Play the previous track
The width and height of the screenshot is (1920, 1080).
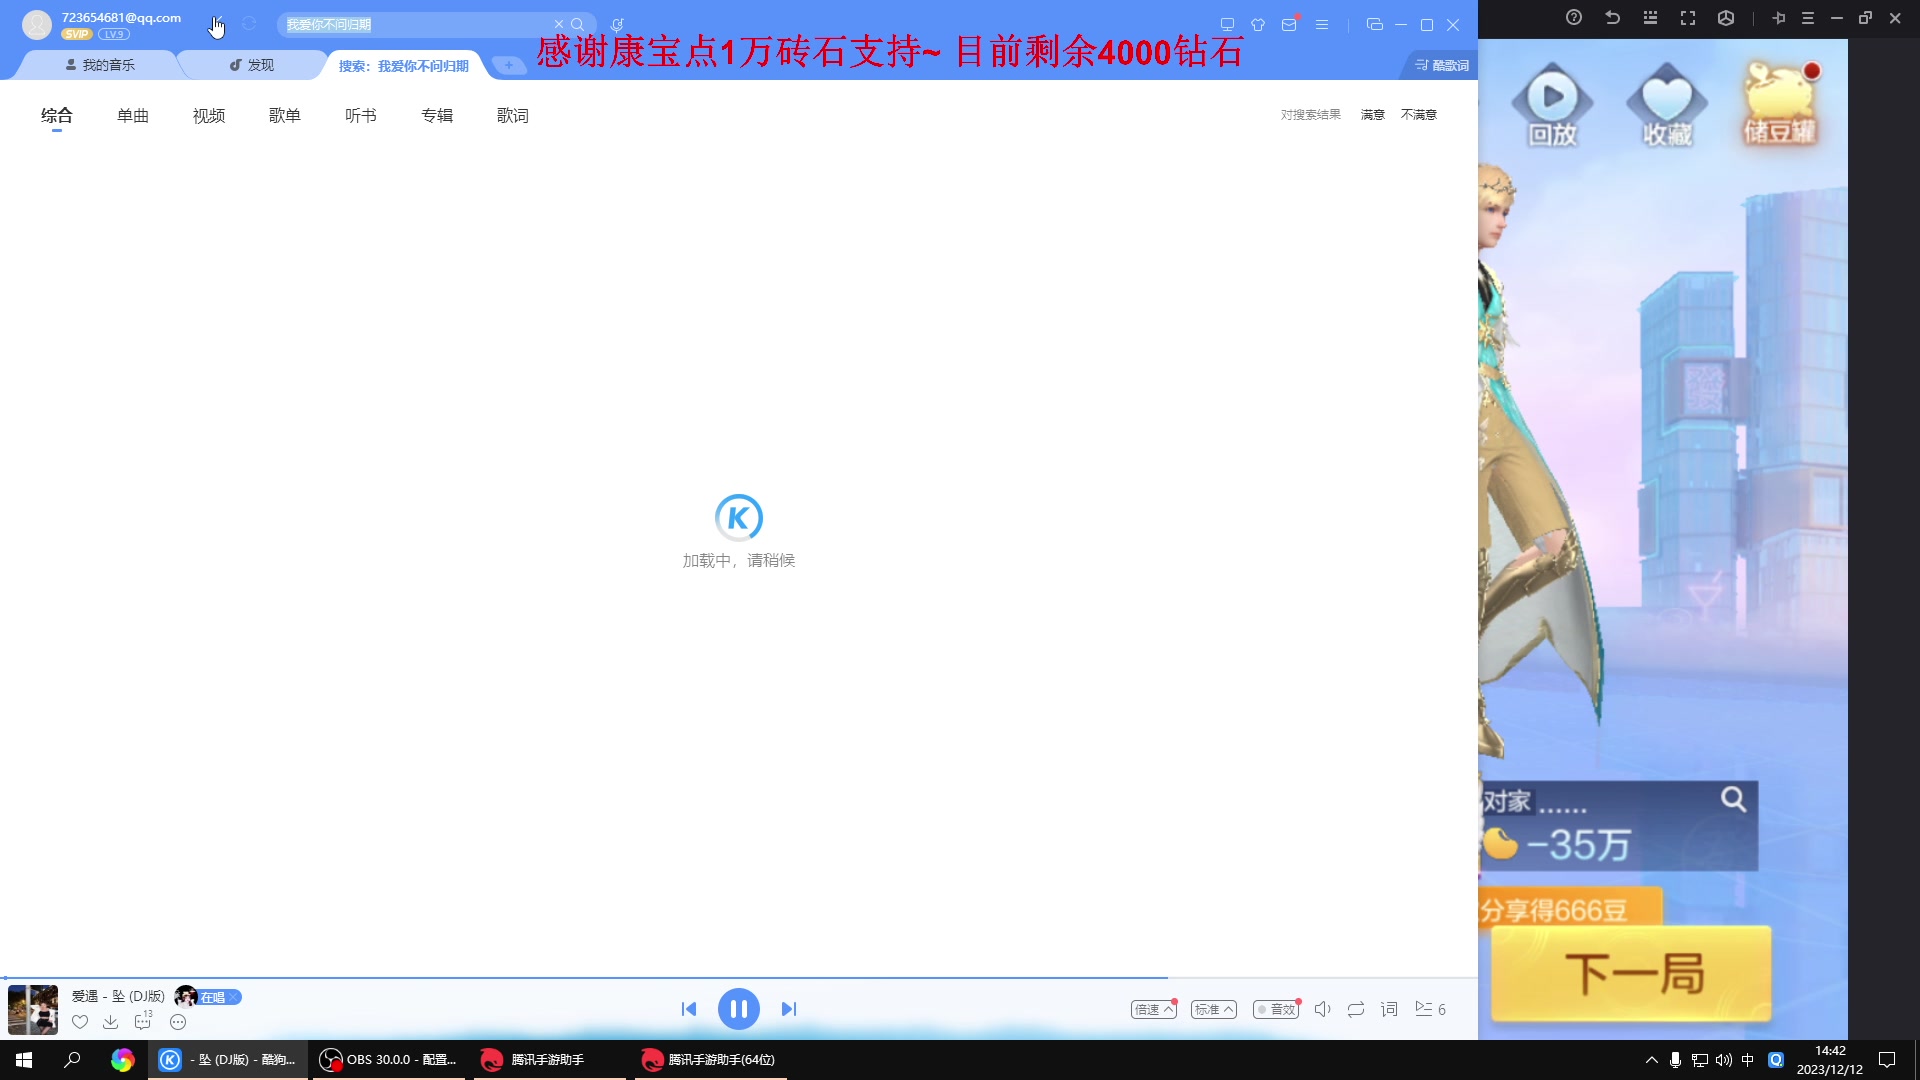pyautogui.click(x=689, y=1009)
